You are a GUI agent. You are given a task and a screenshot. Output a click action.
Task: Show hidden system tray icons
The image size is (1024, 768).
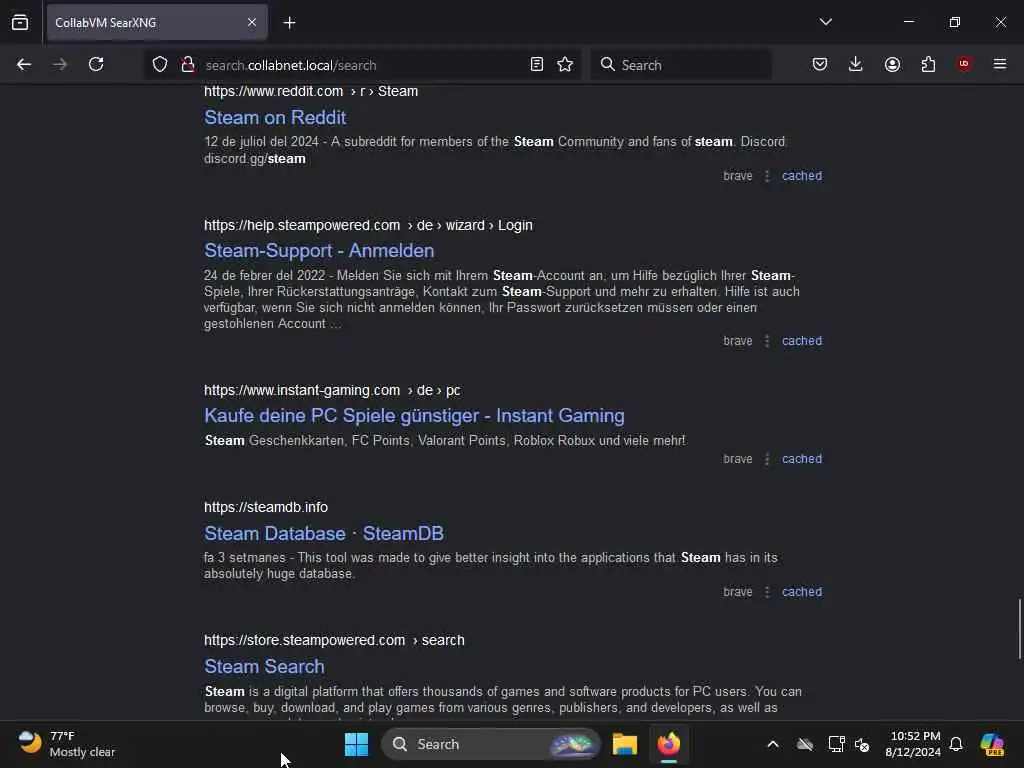click(773, 744)
